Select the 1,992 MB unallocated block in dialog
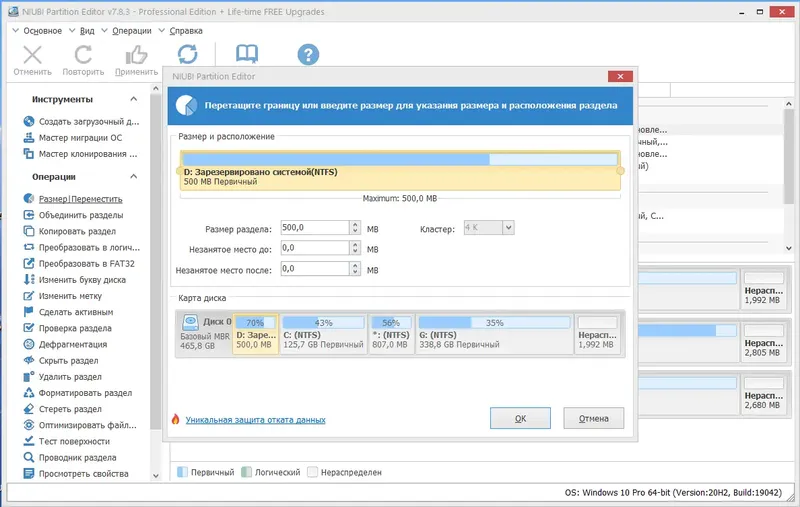 click(597, 334)
